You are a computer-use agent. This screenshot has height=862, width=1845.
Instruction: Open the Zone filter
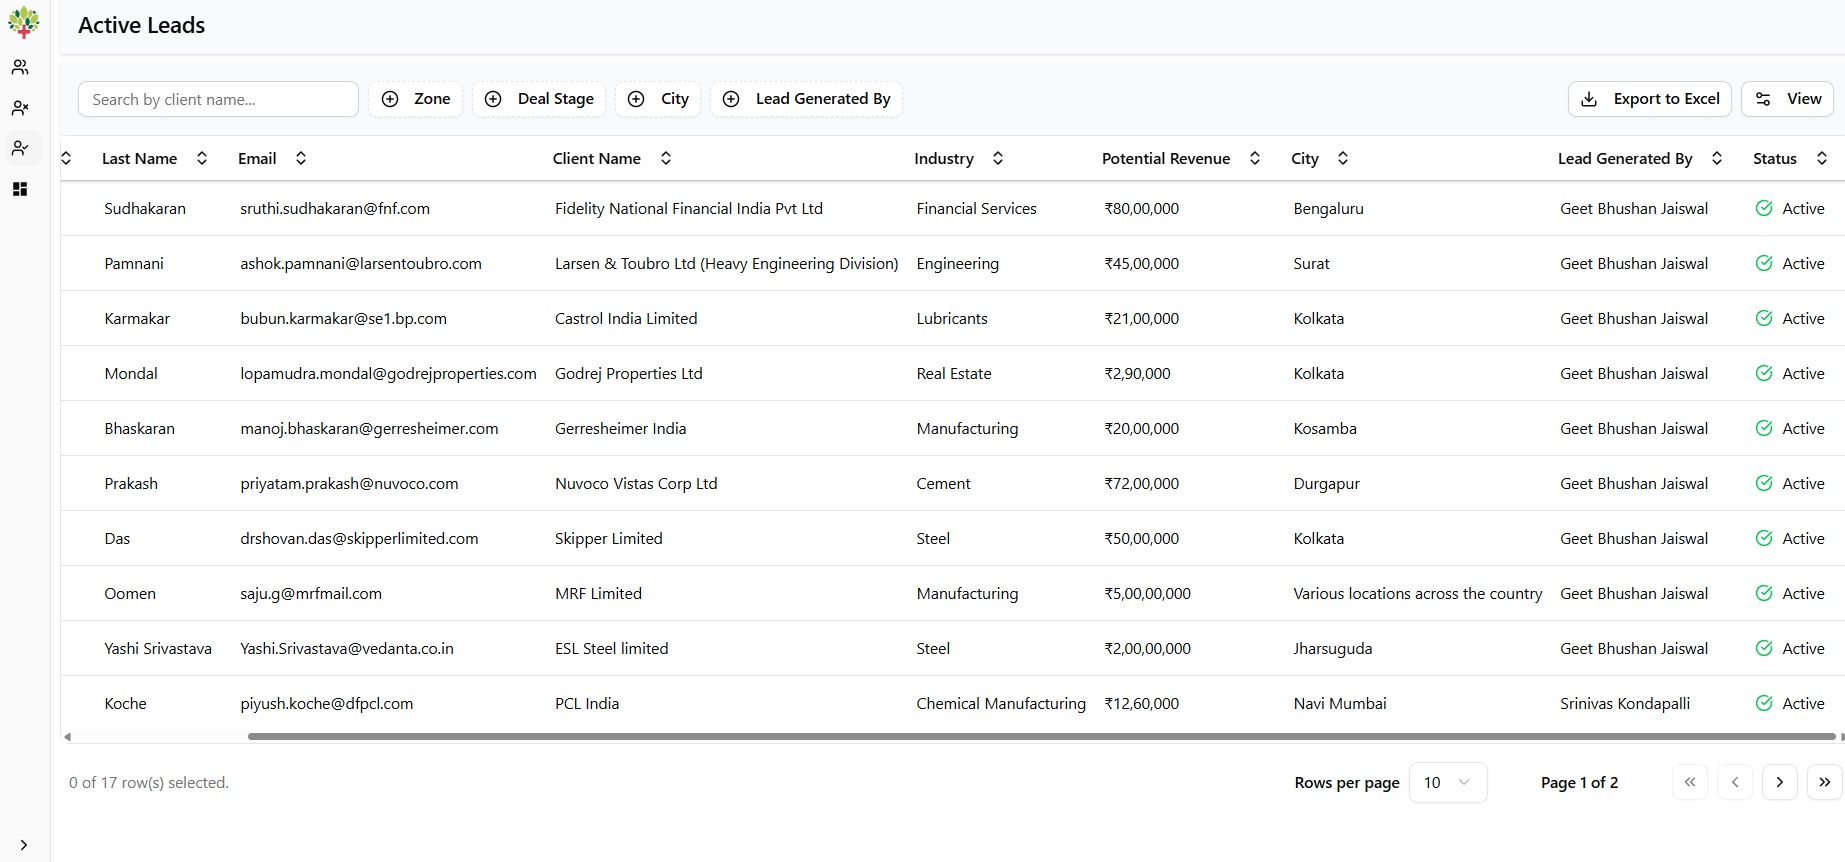coord(415,99)
